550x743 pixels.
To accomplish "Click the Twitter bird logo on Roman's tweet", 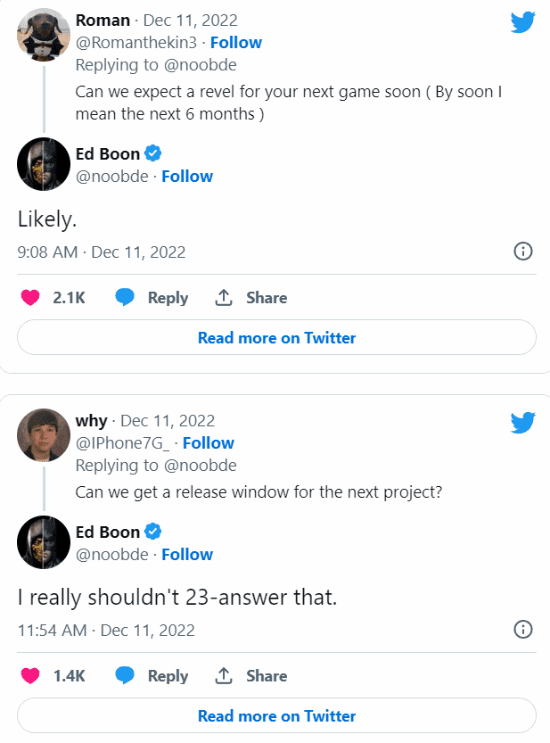I will click(523, 22).
